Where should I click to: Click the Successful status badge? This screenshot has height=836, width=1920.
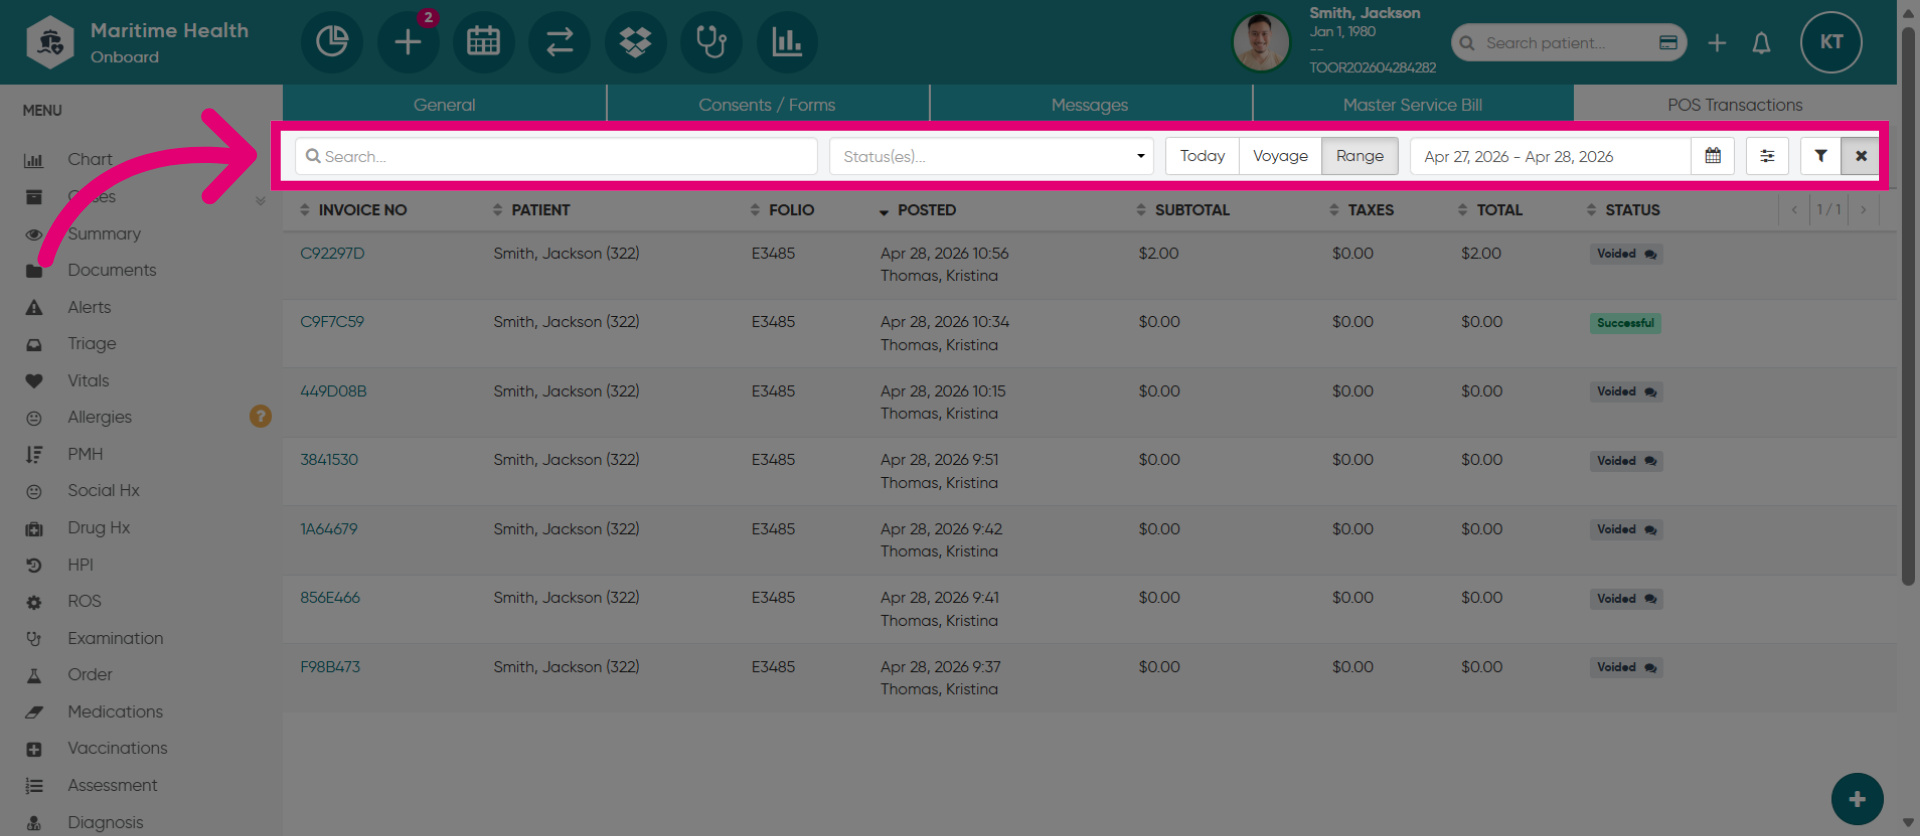1625,323
